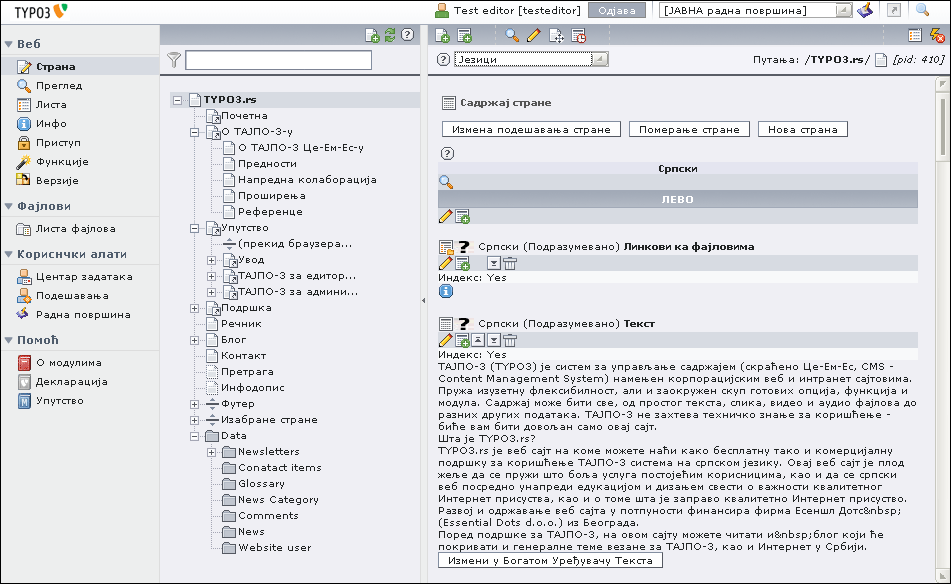
Task: Collapse page tree via divider arrow
Action: pyautogui.click(x=423, y=300)
